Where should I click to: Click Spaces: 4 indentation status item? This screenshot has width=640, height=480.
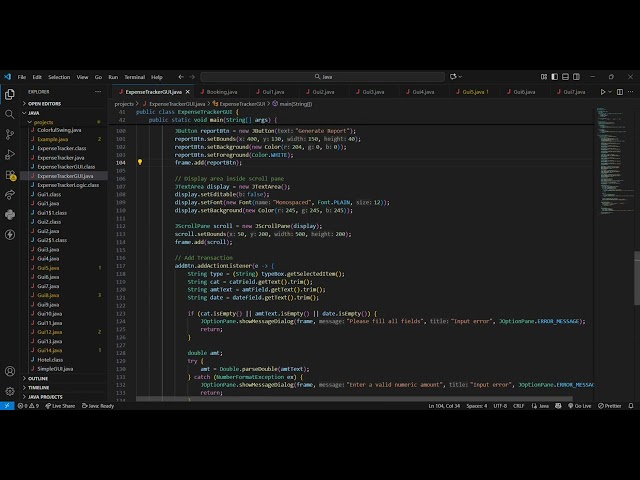pos(477,406)
